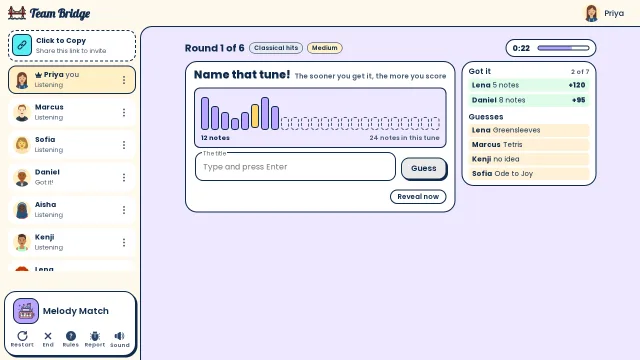Click the 24 notes in this tune label

click(x=404, y=138)
